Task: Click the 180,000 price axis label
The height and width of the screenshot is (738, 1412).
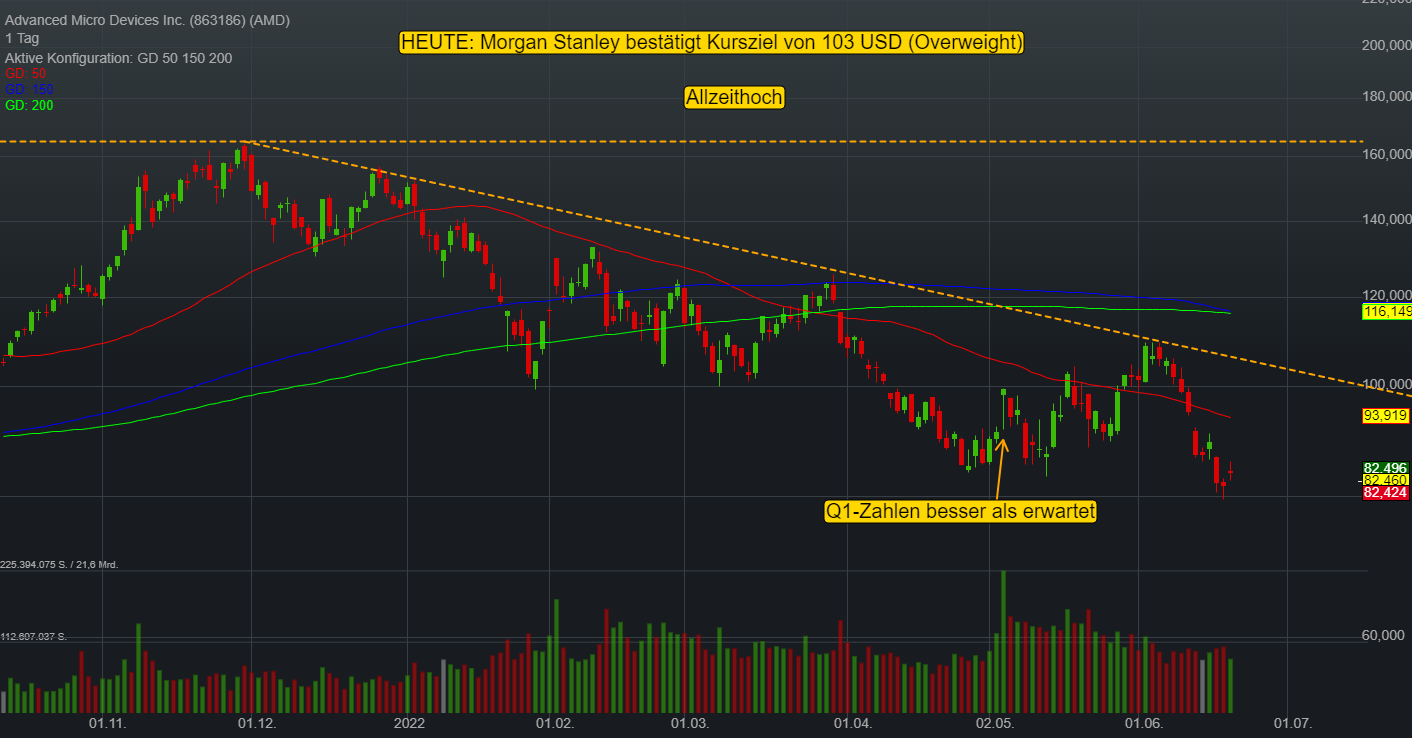Action: (1387, 97)
